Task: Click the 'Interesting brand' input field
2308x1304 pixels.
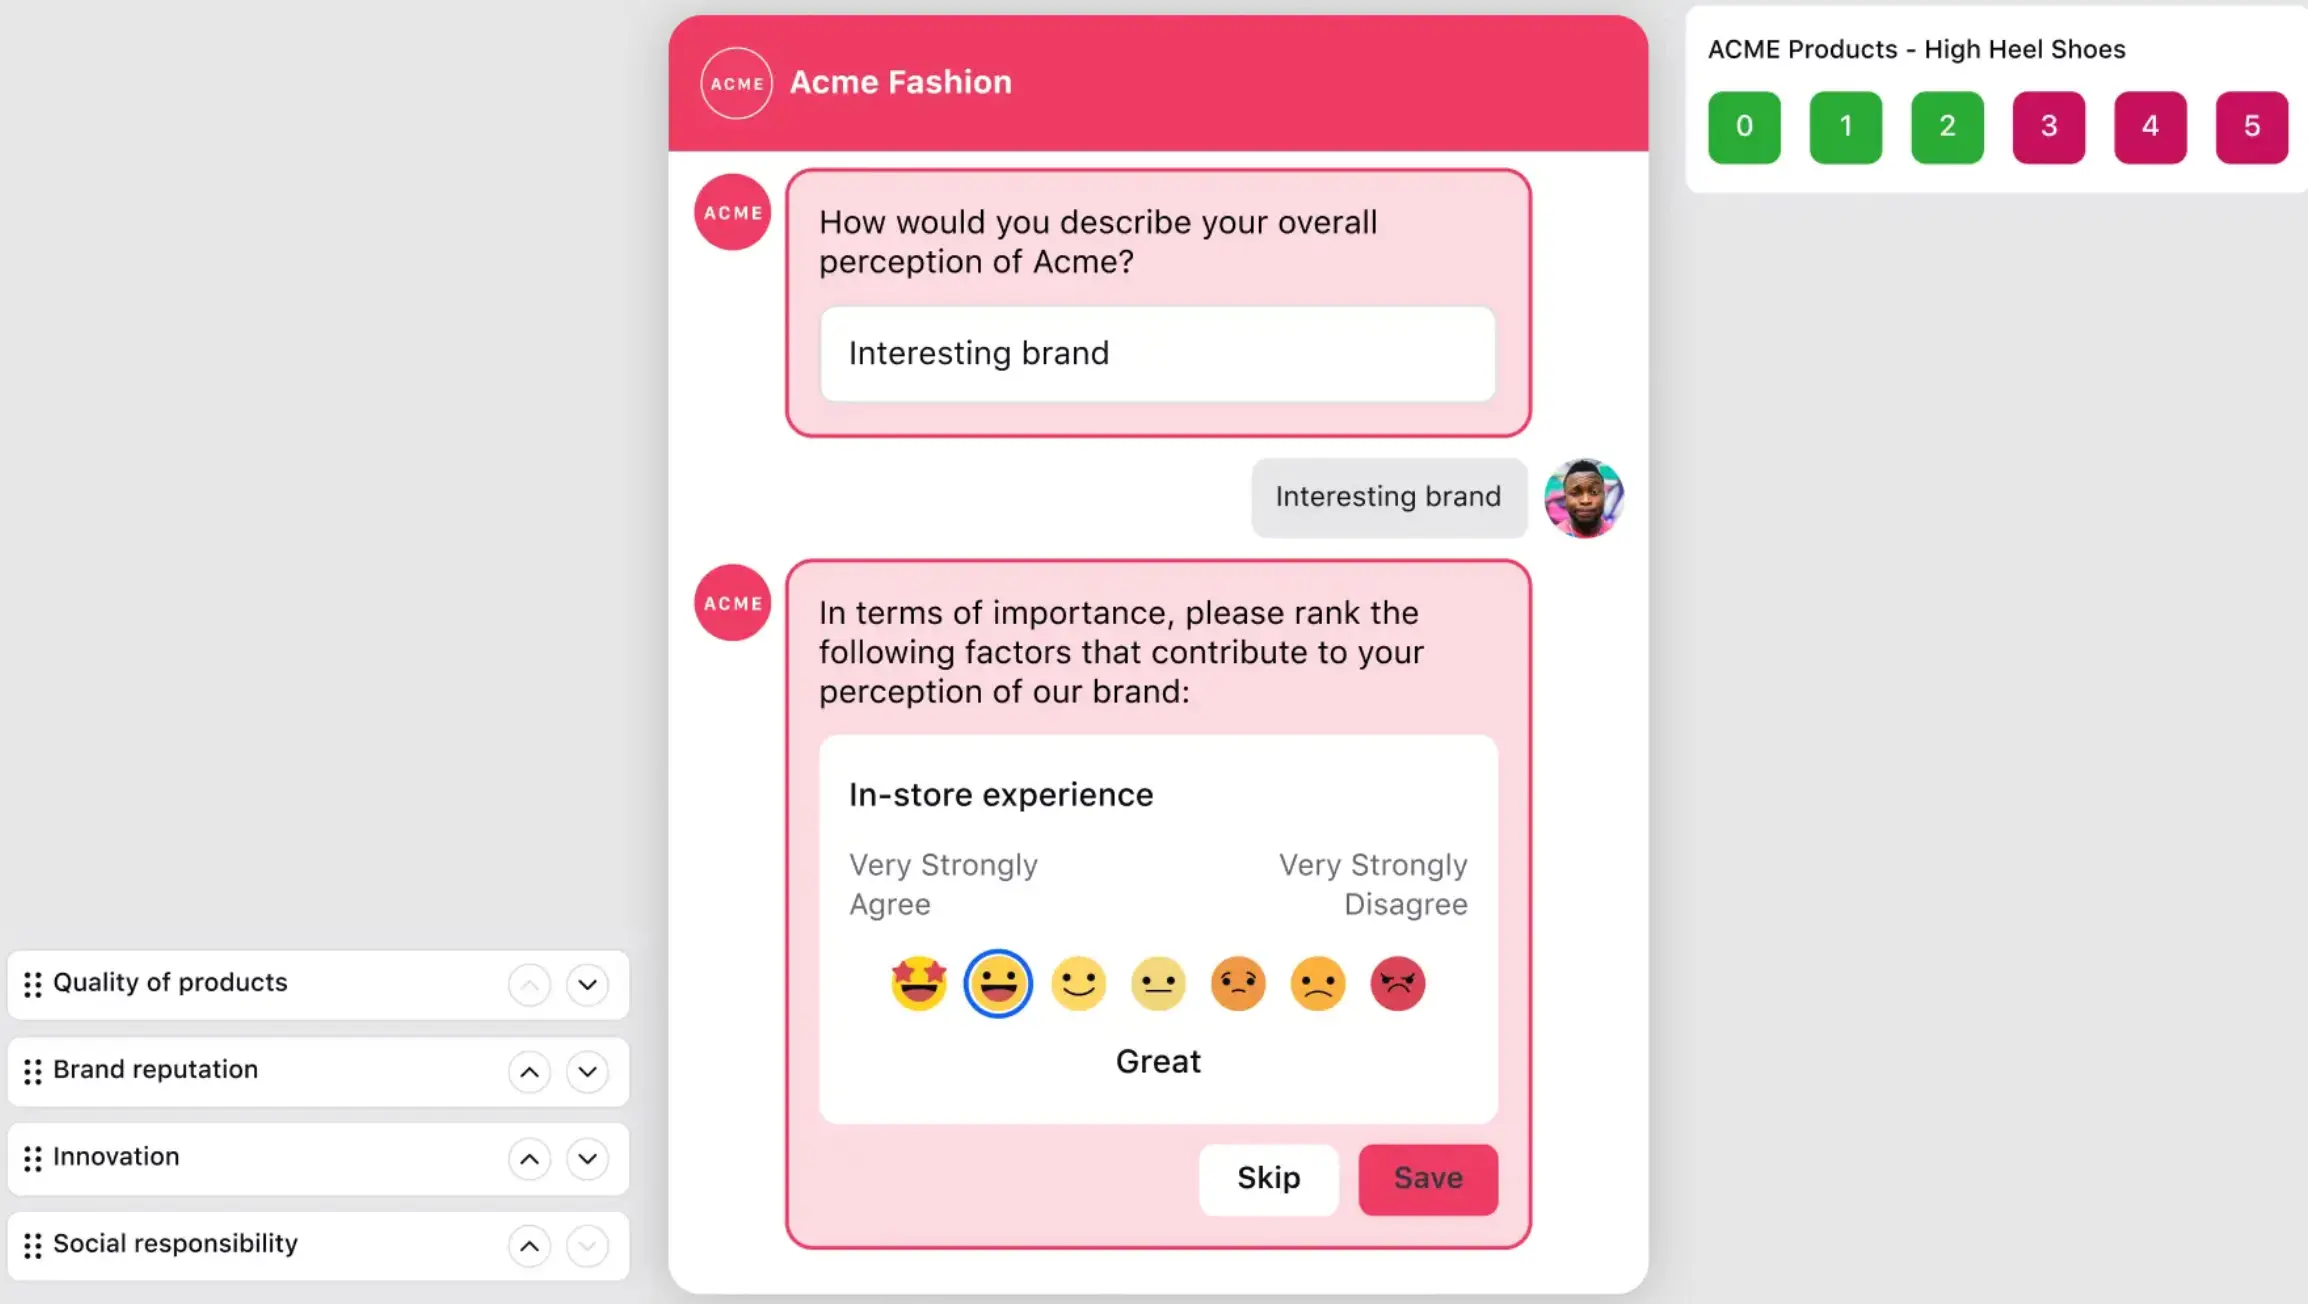Action: pos(1158,354)
